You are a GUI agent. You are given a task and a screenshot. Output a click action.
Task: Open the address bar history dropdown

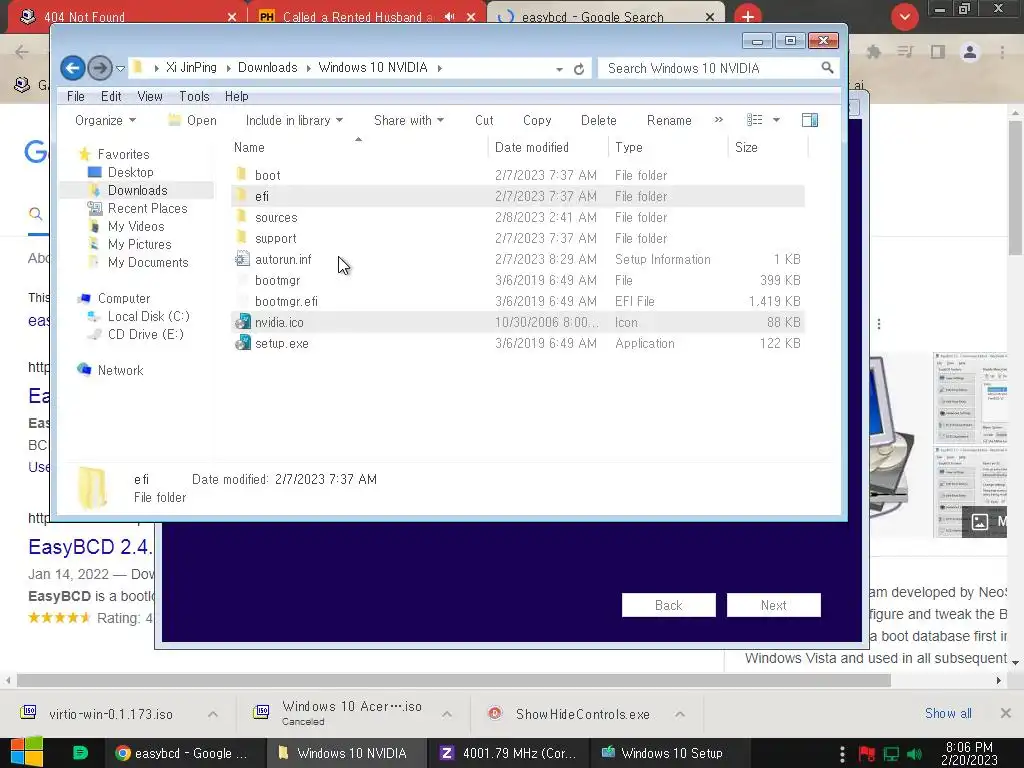coord(559,69)
